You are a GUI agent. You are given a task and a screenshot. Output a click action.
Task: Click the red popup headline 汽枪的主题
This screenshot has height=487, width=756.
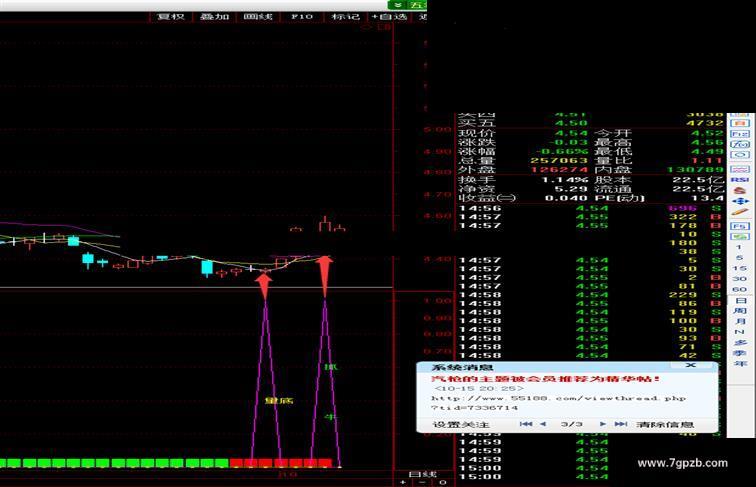545,379
